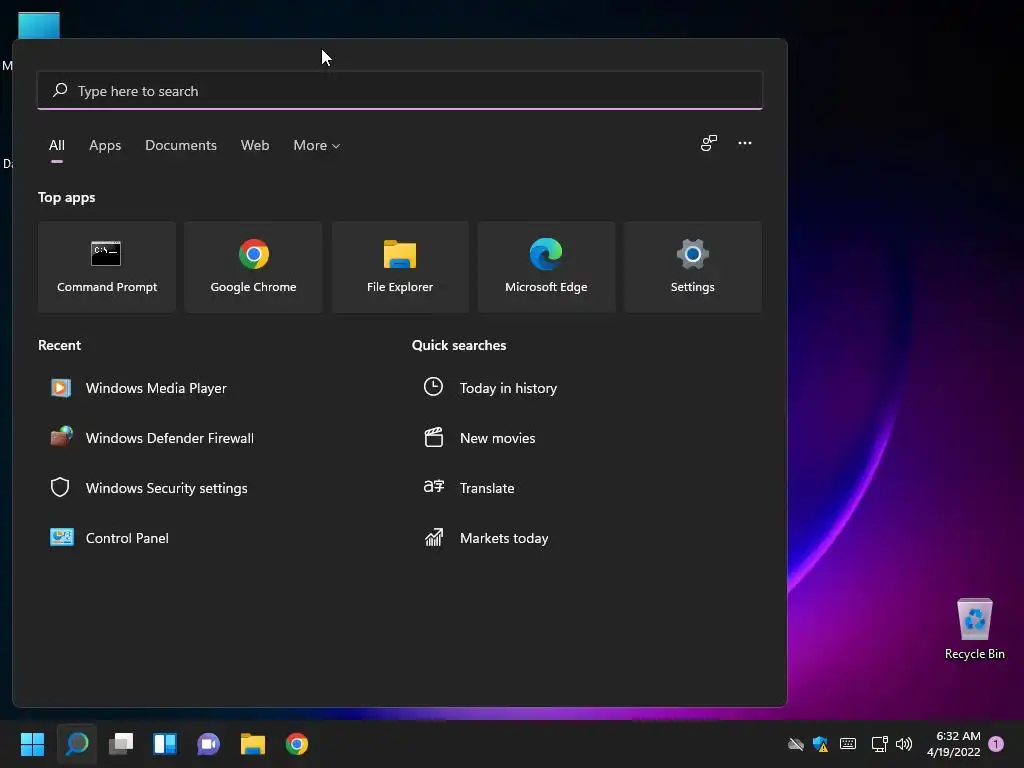Viewport: 1024px width, 768px height.
Task: Select the All search tab
Action: pyautogui.click(x=57, y=146)
